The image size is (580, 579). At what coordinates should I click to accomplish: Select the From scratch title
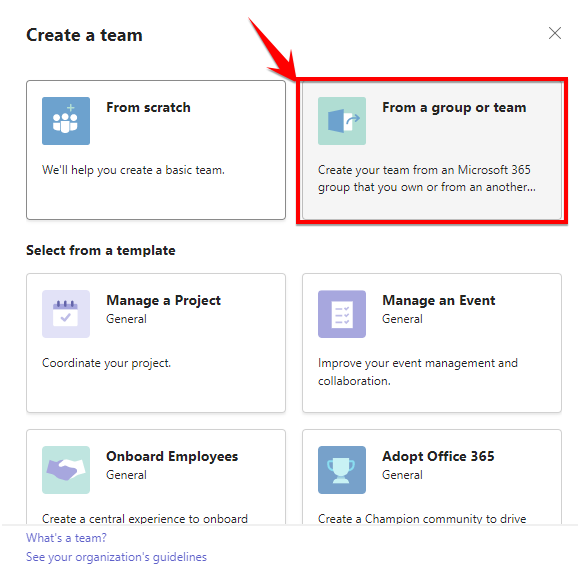(148, 107)
